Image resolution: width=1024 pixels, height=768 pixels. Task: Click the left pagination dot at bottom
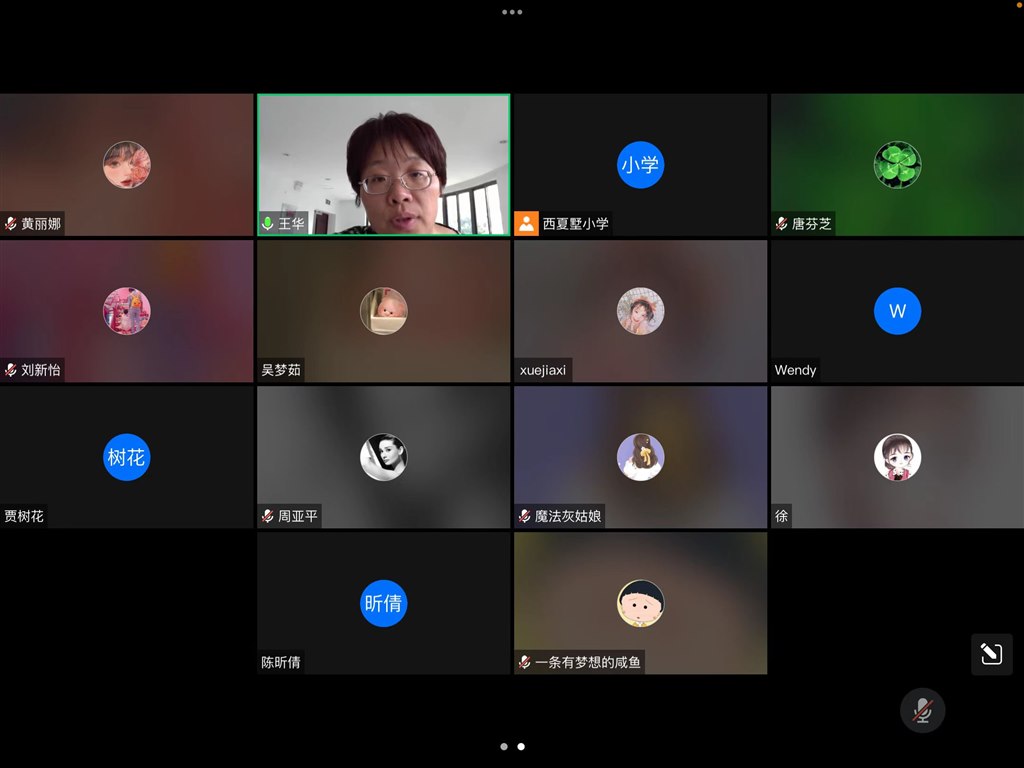503,746
